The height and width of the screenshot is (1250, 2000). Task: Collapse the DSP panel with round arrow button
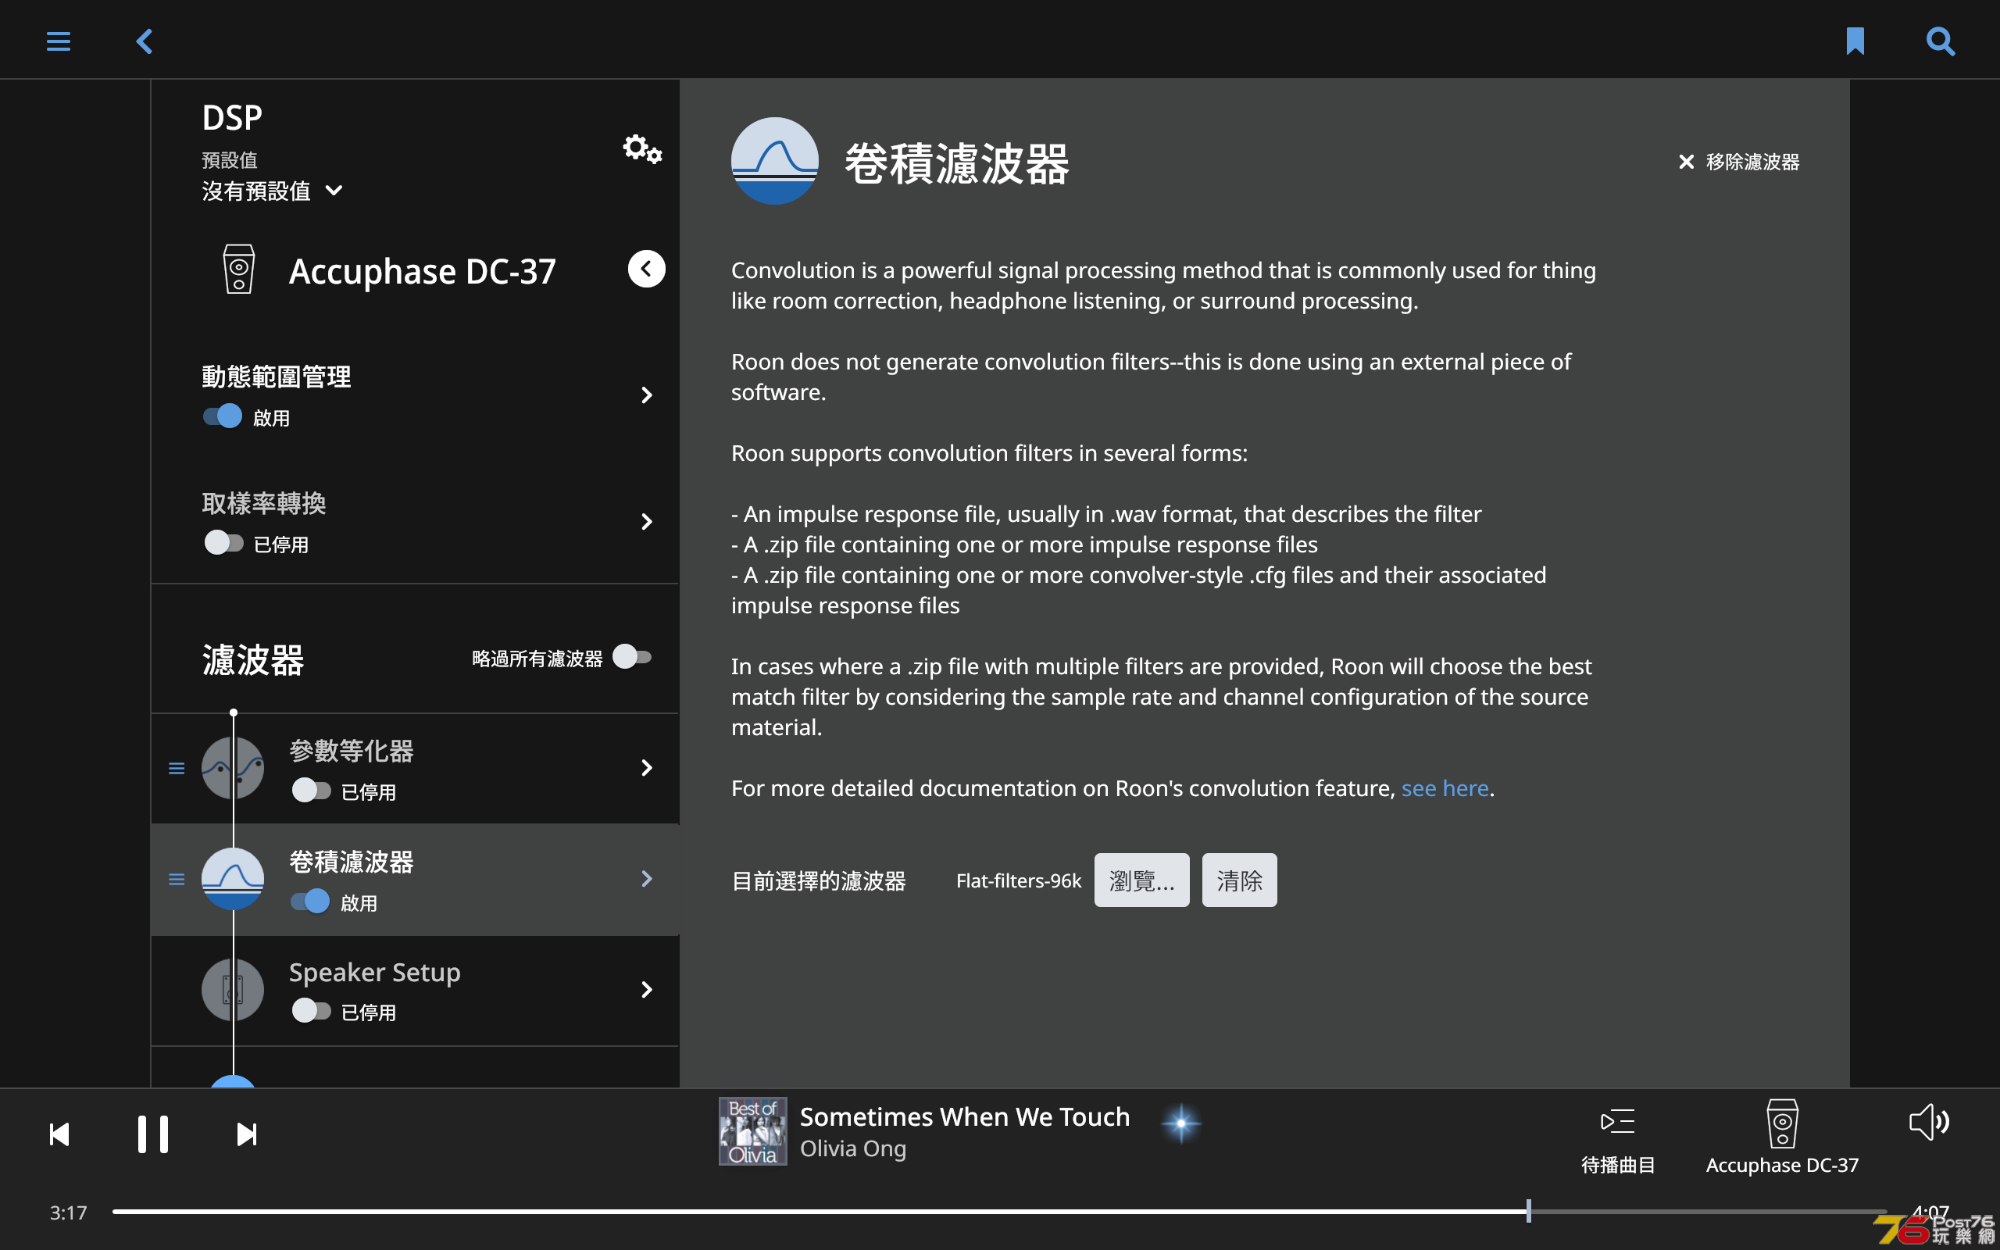click(x=646, y=269)
